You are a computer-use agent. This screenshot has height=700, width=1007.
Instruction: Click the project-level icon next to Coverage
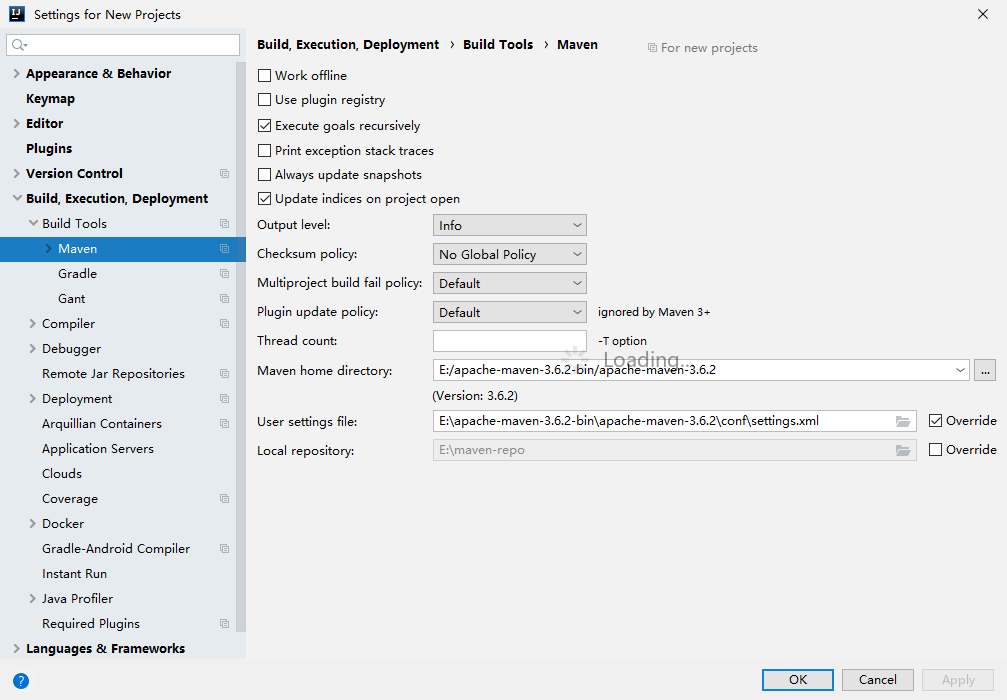[x=224, y=499]
